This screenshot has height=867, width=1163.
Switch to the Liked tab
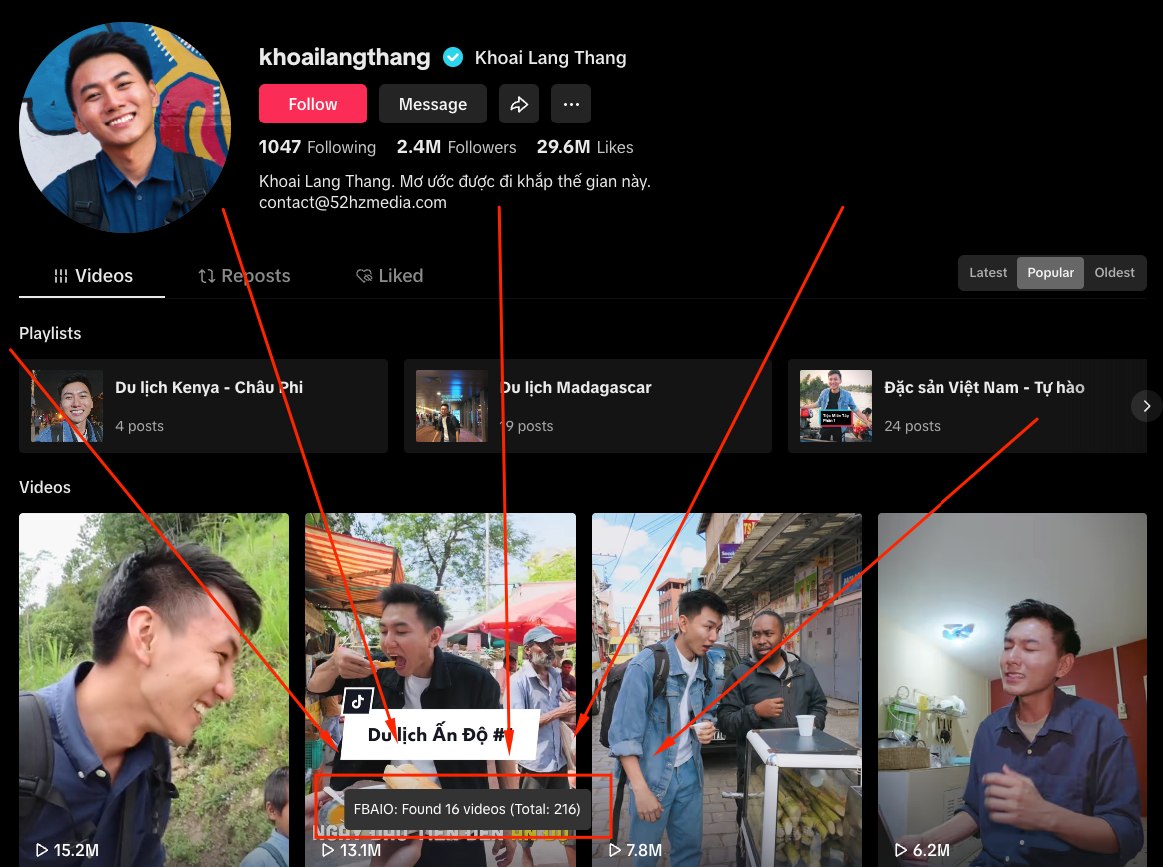[389, 276]
